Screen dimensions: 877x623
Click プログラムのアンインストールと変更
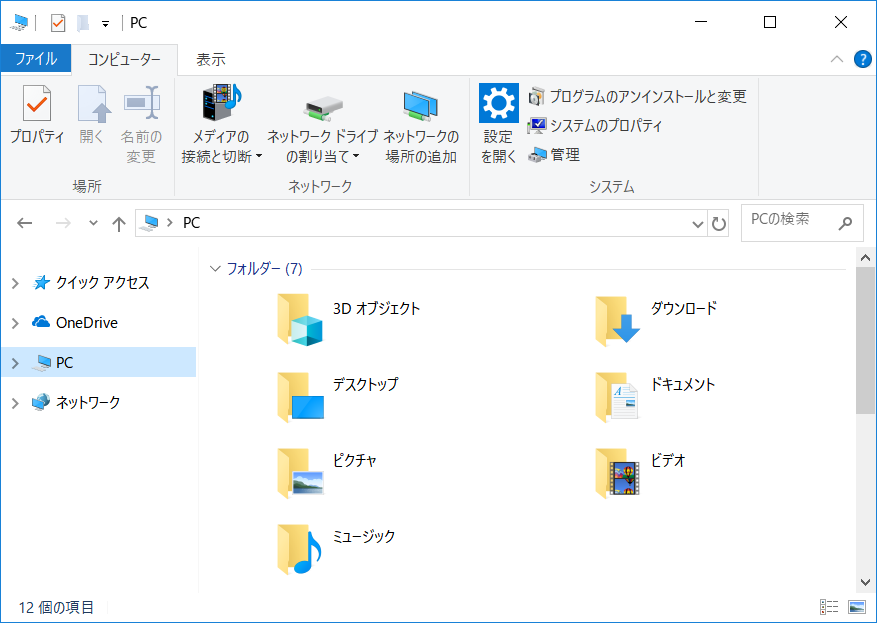pyautogui.click(x=637, y=96)
